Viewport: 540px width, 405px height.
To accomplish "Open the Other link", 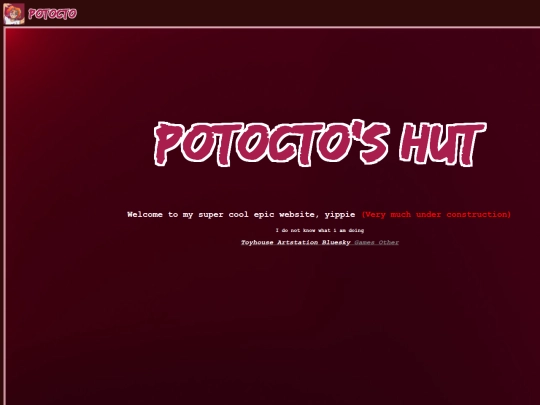I will click(388, 242).
